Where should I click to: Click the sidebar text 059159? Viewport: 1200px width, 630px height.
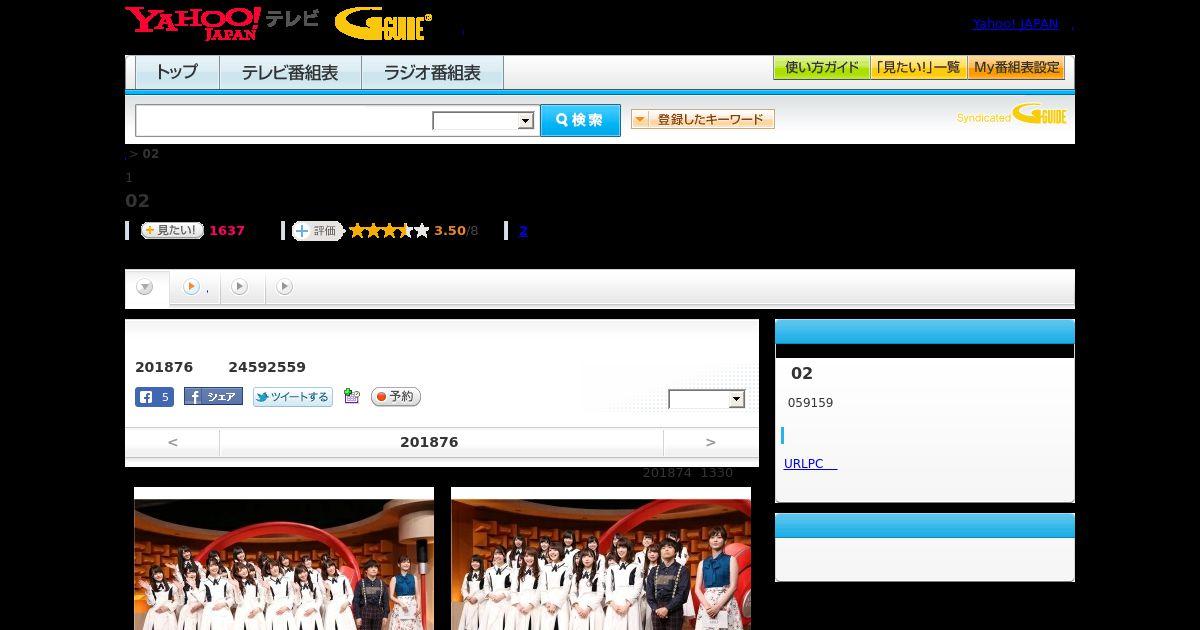click(x=810, y=403)
